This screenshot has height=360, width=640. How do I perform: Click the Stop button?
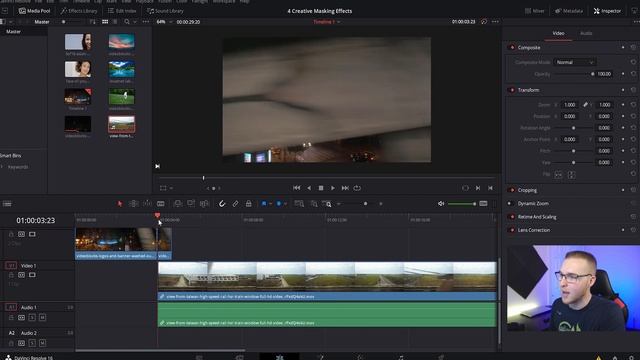[321, 188]
